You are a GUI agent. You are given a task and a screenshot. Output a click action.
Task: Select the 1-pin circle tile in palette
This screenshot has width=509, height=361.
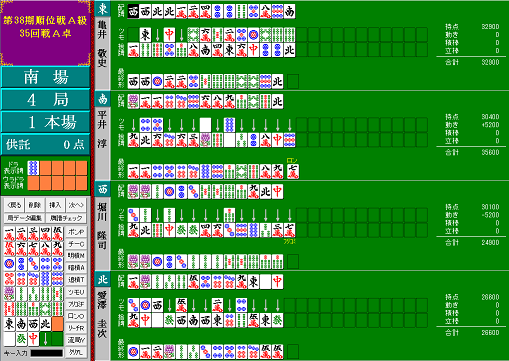(x=9, y=264)
